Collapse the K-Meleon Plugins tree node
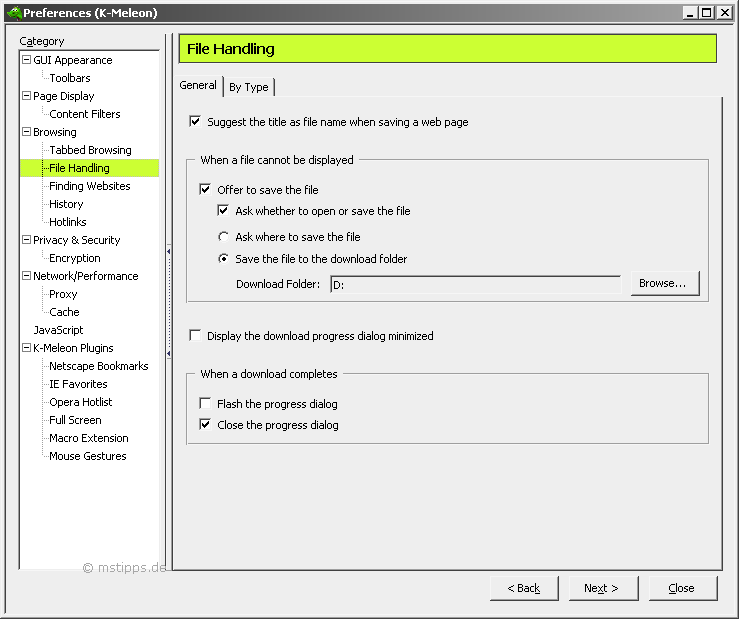Image resolution: width=739 pixels, height=619 pixels. (26, 347)
